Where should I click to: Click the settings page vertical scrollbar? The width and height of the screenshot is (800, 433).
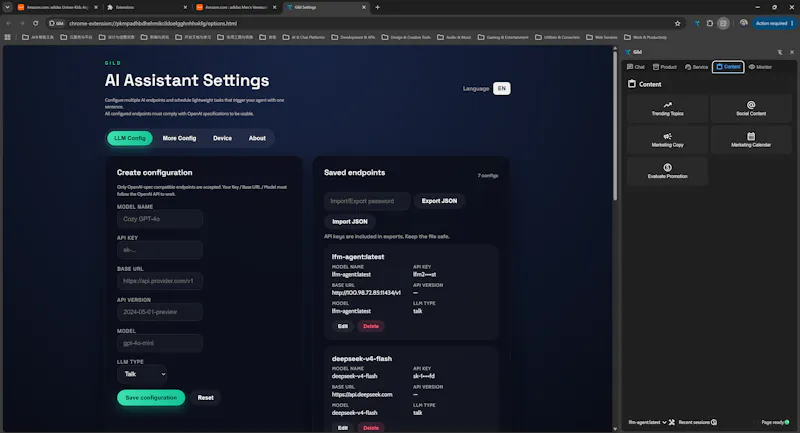click(x=615, y=124)
